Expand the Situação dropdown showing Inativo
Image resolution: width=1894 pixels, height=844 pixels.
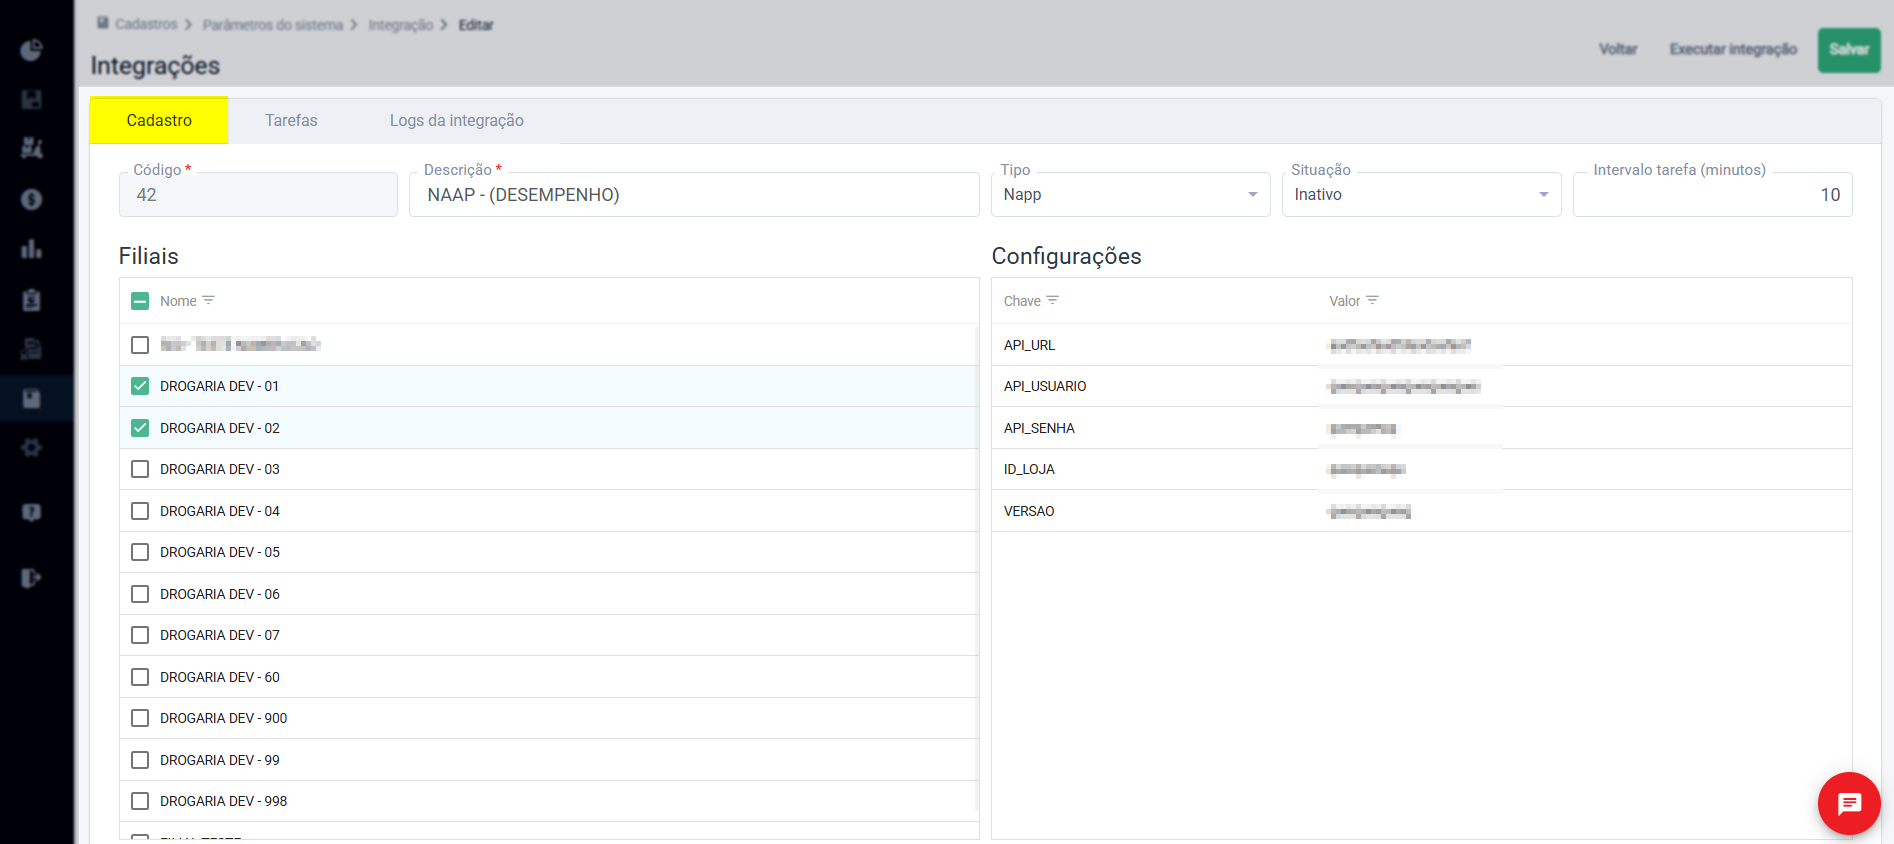(1420, 195)
